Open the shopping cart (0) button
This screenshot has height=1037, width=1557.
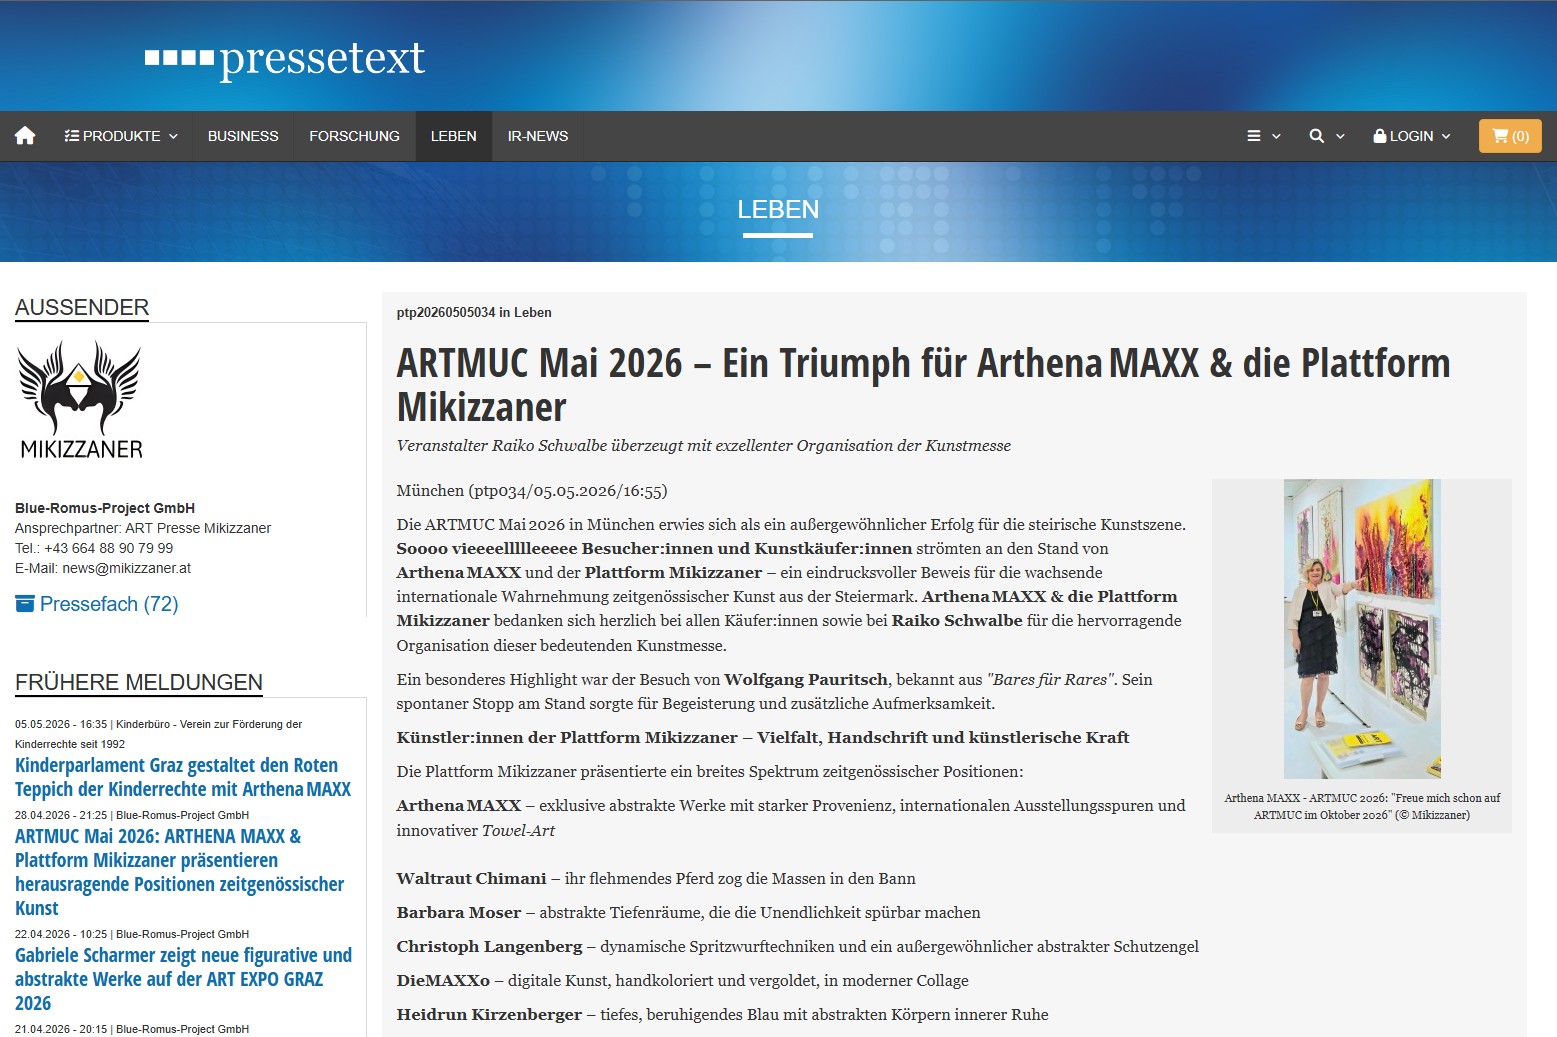click(x=1510, y=136)
